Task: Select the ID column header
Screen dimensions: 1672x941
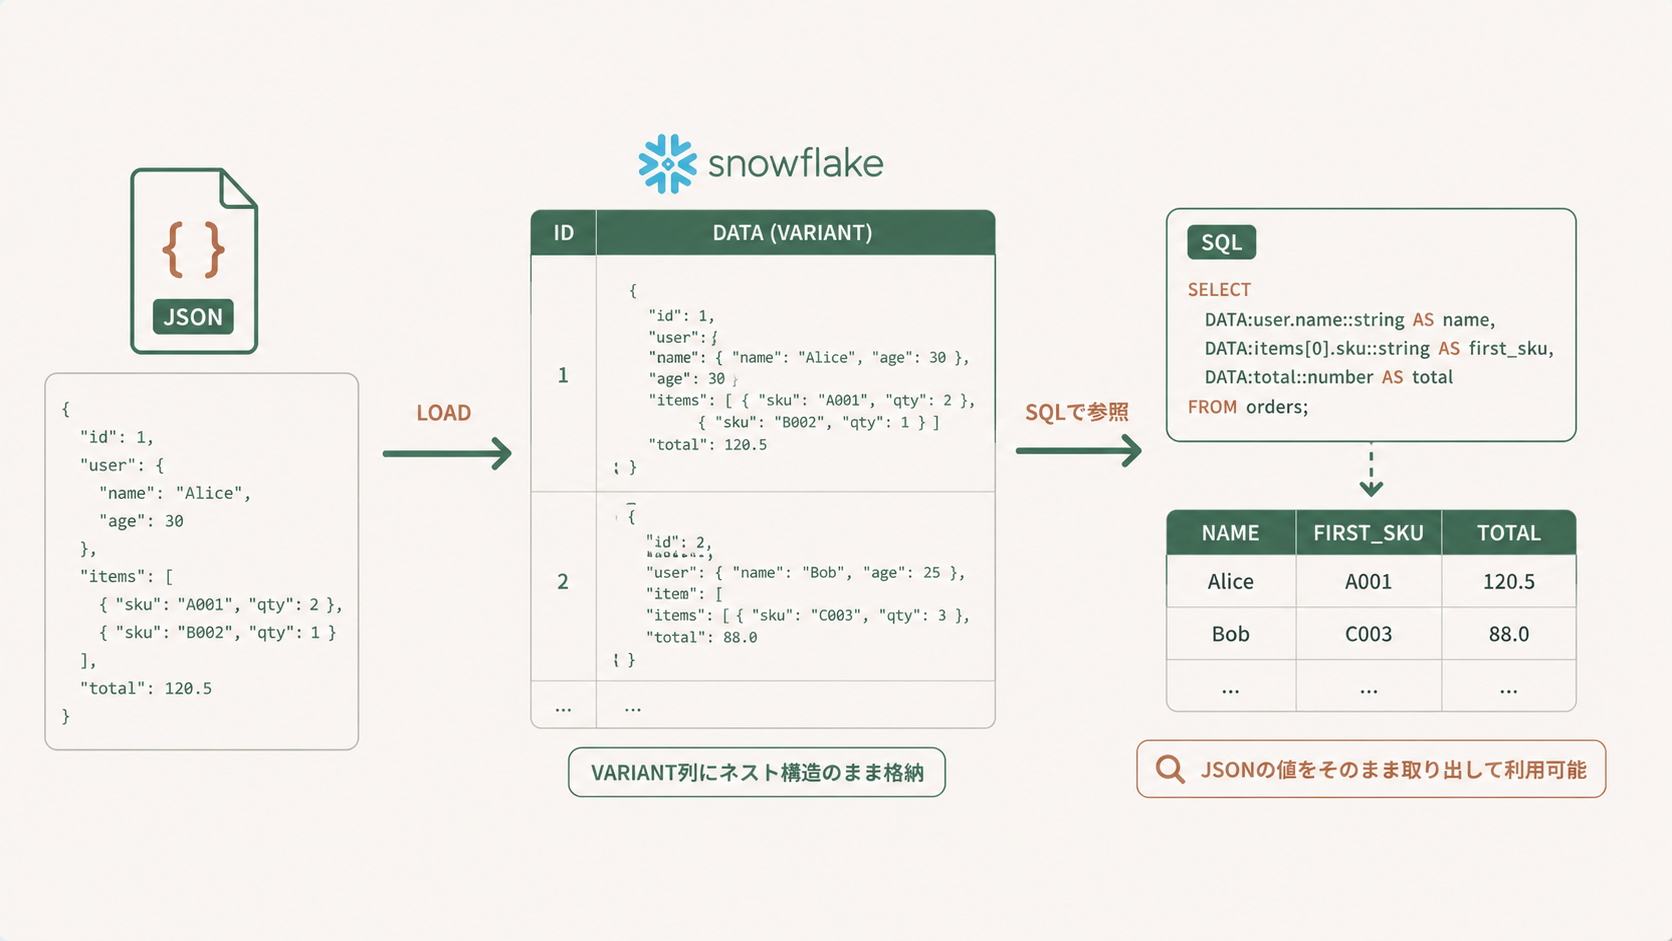Action: tap(564, 233)
